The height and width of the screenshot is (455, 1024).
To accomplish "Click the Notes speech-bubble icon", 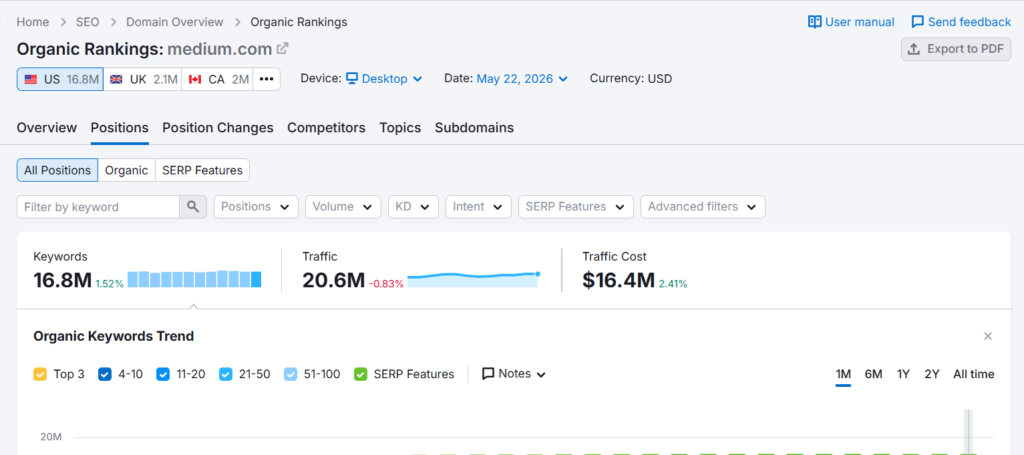I will click(x=488, y=374).
